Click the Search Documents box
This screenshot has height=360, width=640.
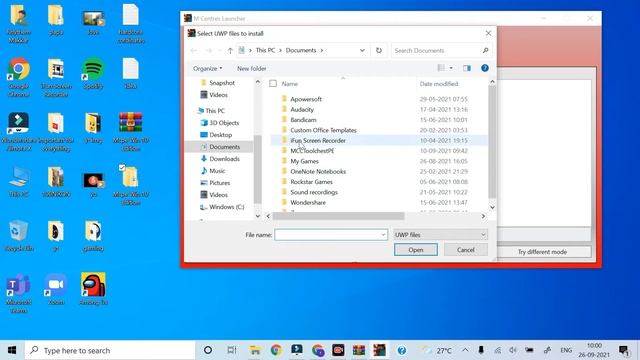click(441, 50)
